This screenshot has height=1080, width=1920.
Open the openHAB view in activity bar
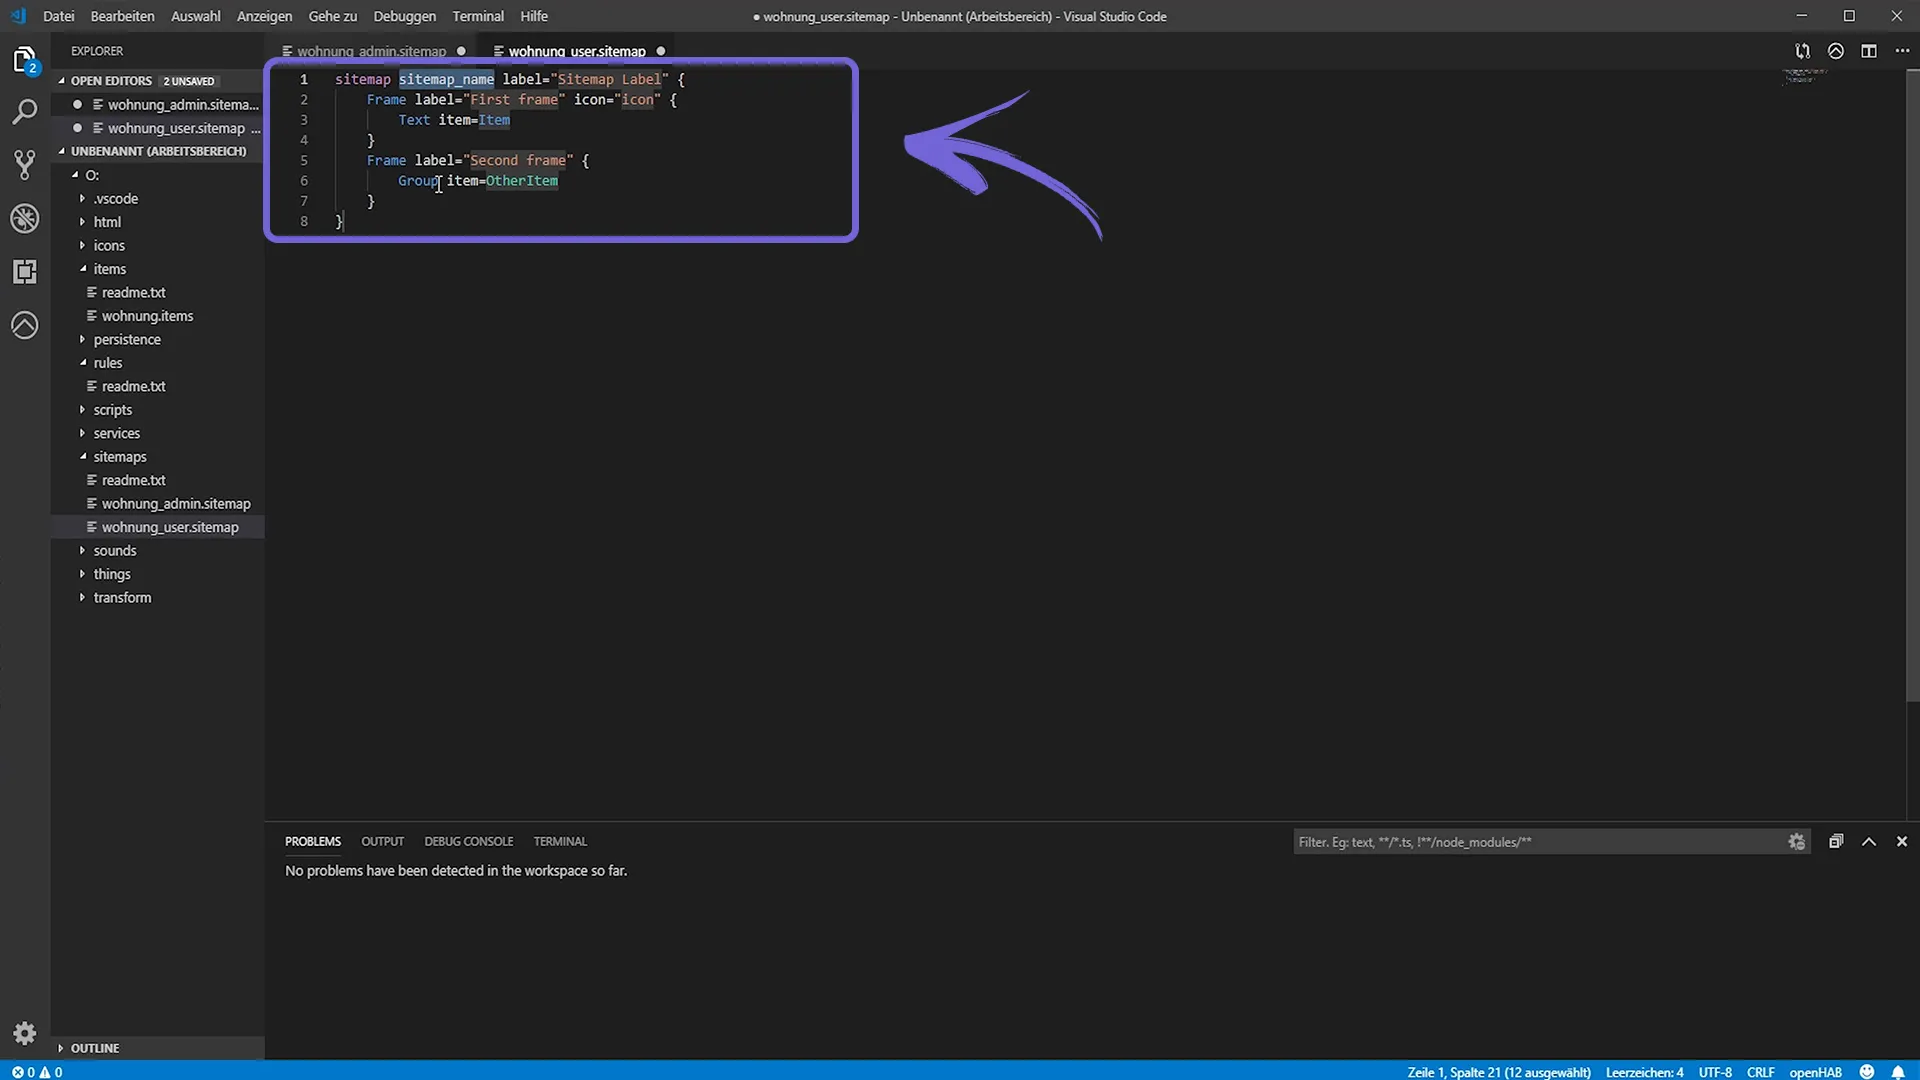coord(25,325)
